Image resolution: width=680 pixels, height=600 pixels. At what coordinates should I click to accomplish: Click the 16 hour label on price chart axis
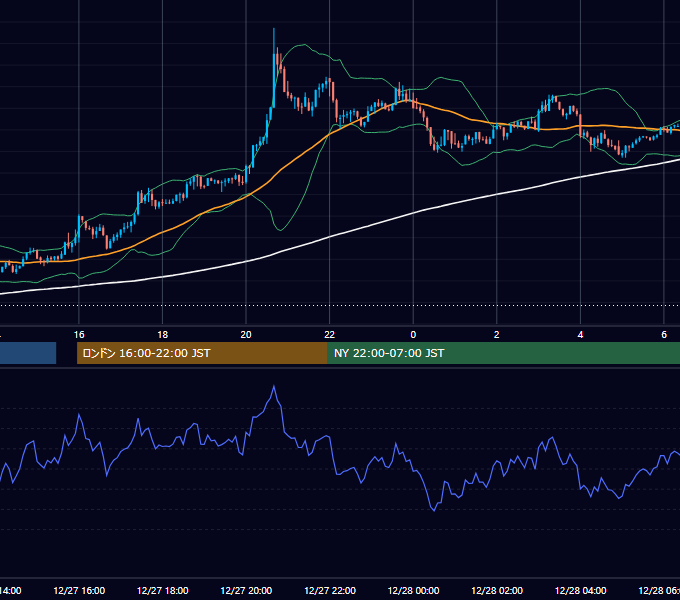79,335
